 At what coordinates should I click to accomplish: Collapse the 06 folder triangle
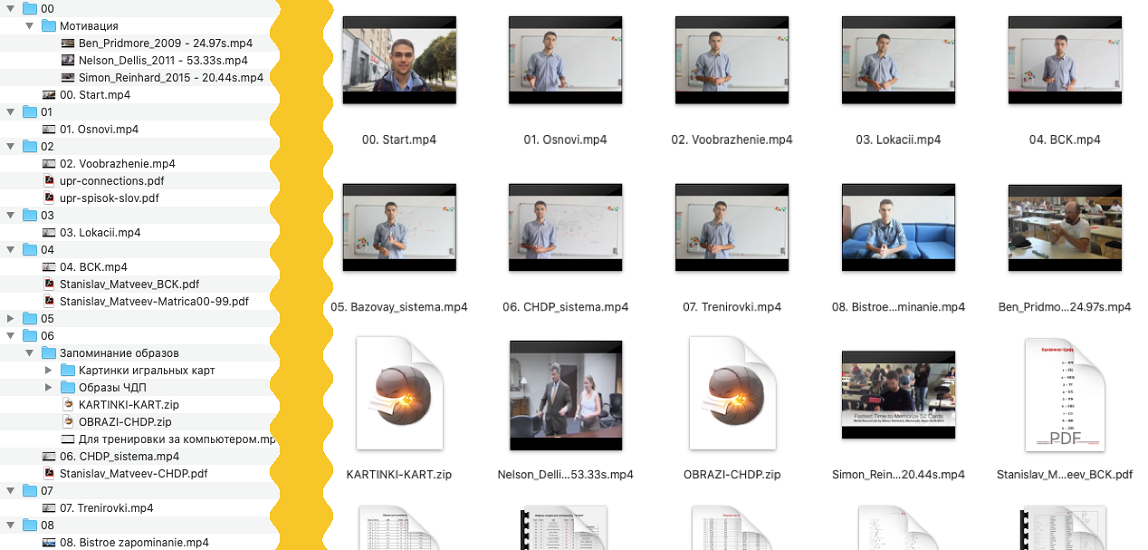click(x=10, y=336)
